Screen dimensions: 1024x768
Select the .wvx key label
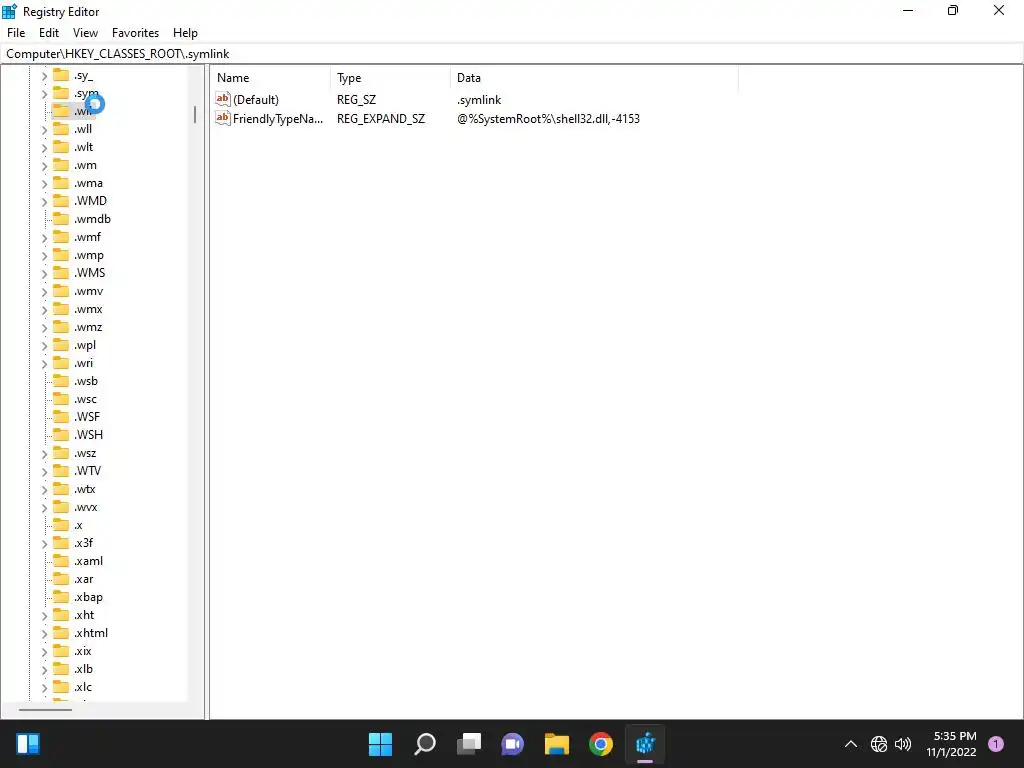(86, 507)
